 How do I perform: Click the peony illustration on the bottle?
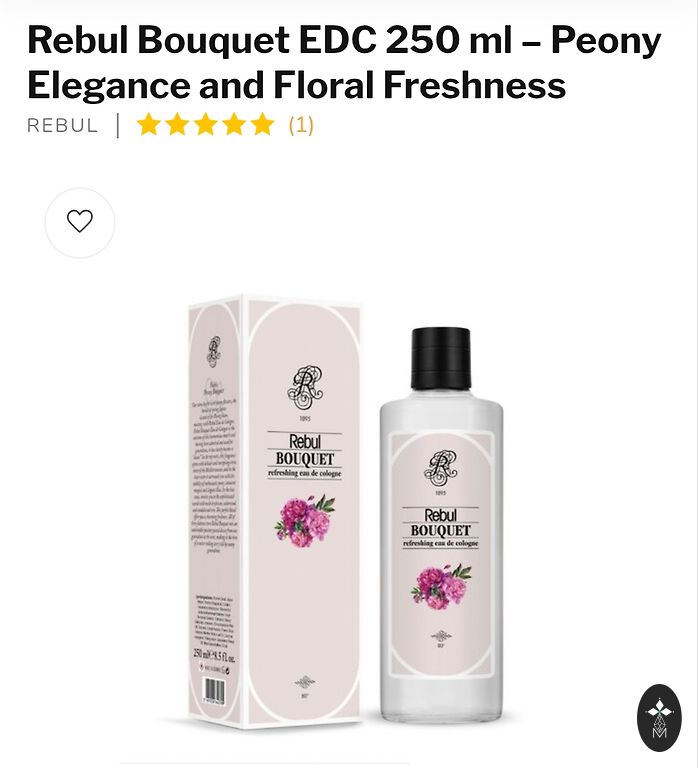pyautogui.click(x=441, y=586)
